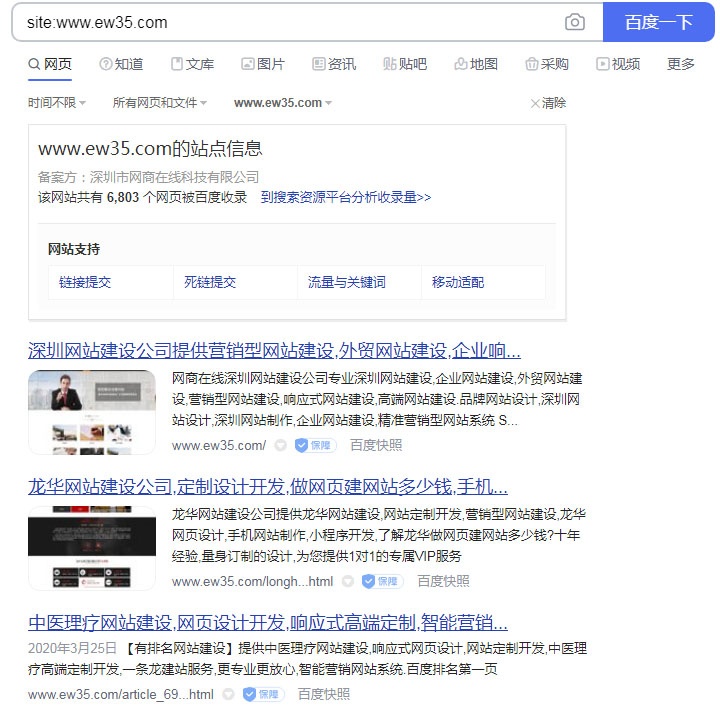This screenshot has width=720, height=716.
Task: Expand the 时间不限 time filter dropdown
Action: 56,103
